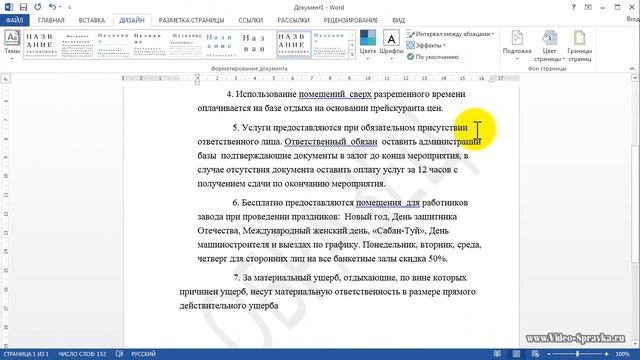Apply the second style set thumbnail
This screenshot has height=360, width=640.
(77, 44)
